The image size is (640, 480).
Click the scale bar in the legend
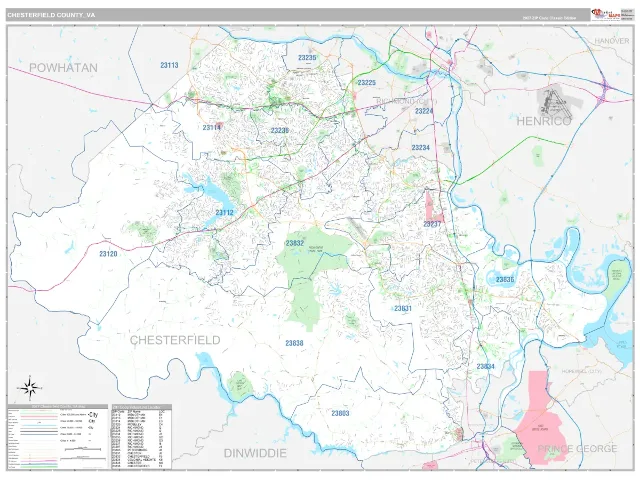pos(83,449)
